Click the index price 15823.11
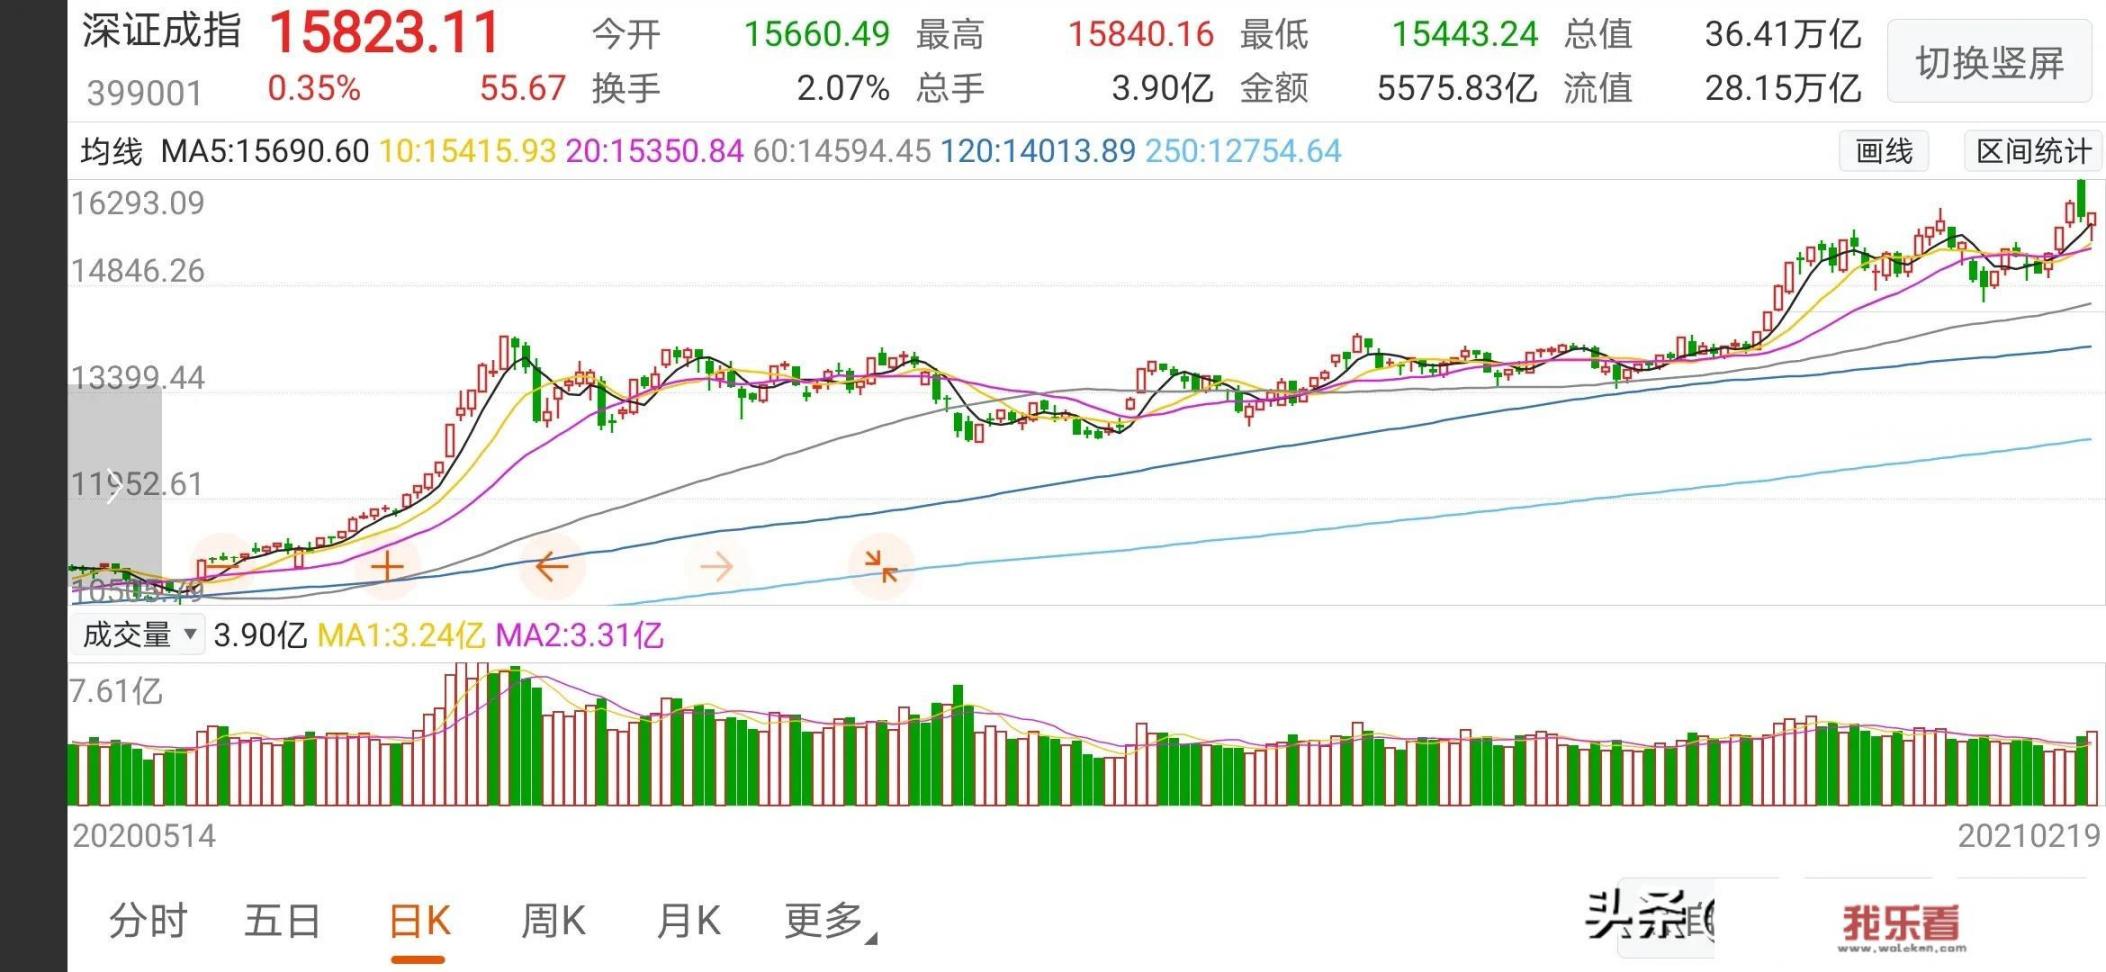The image size is (2106, 972). point(384,33)
